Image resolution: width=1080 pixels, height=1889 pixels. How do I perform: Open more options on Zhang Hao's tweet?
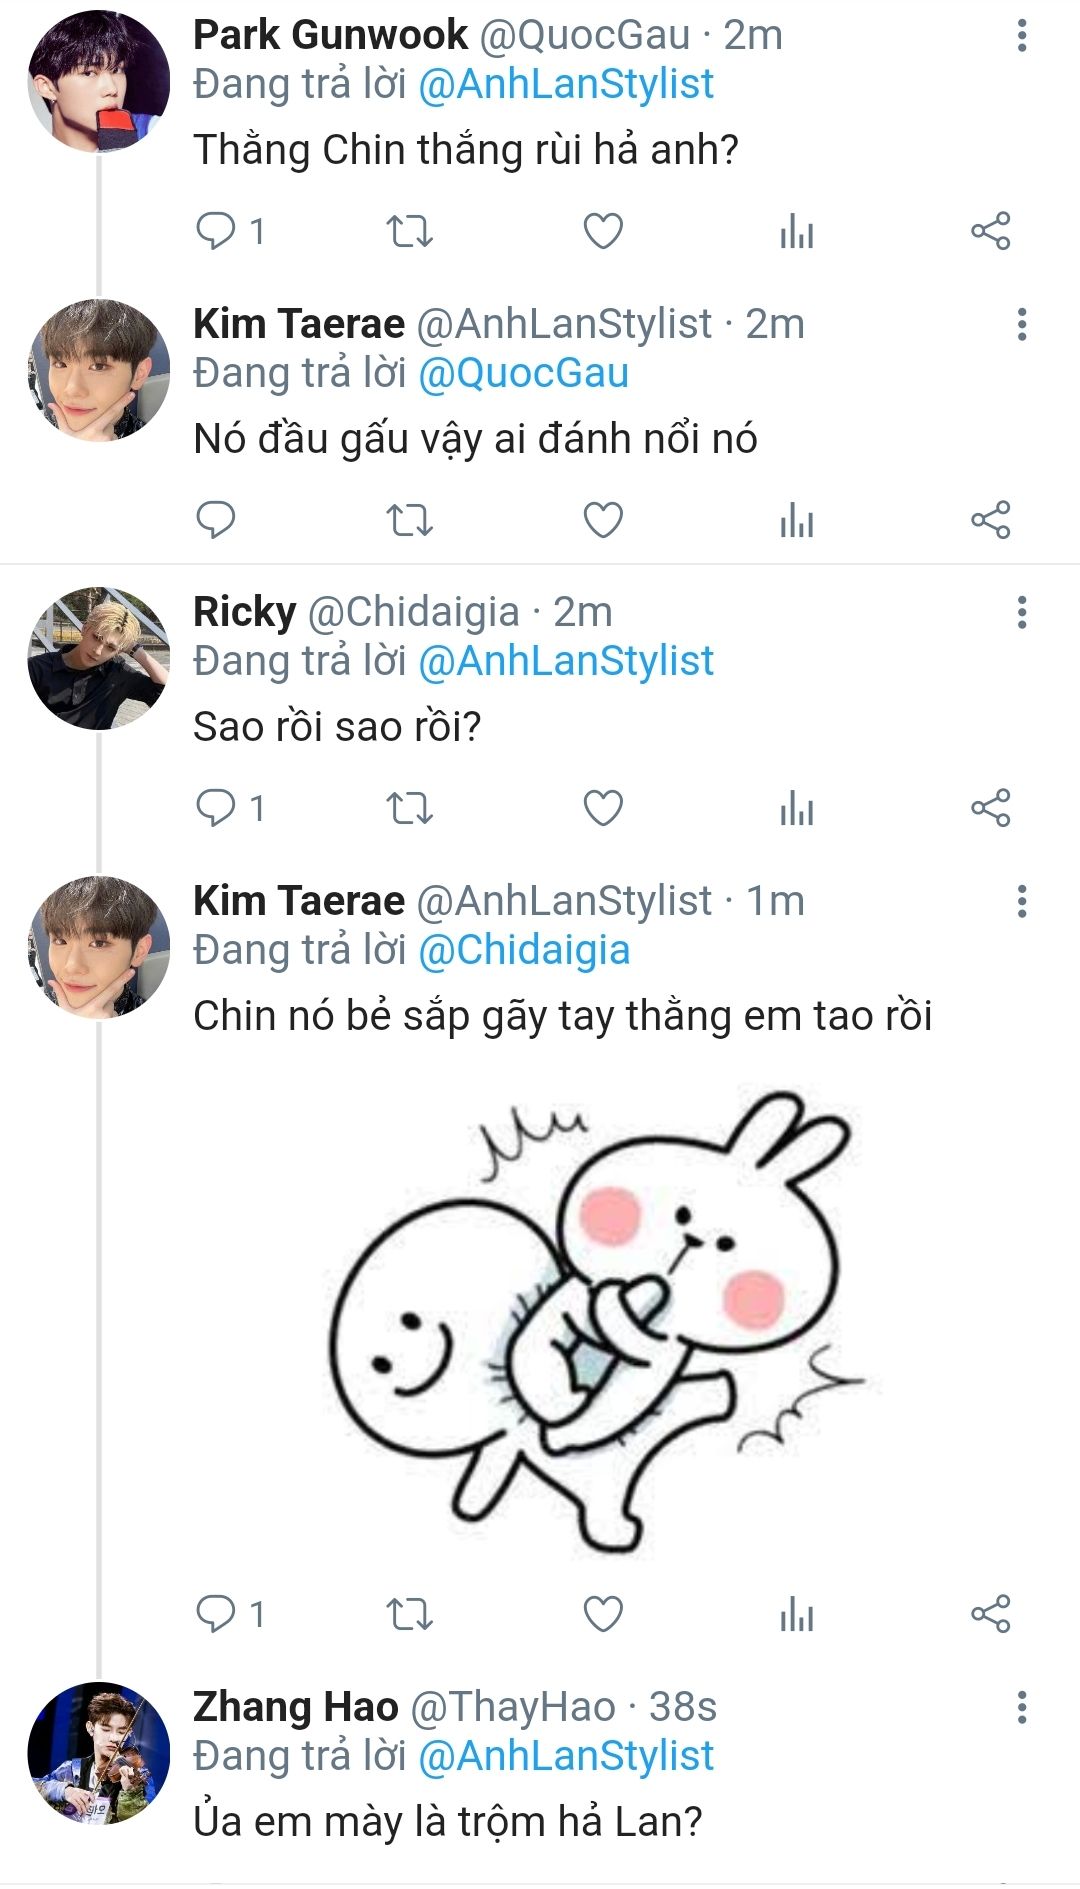pyautogui.click(x=1021, y=1708)
